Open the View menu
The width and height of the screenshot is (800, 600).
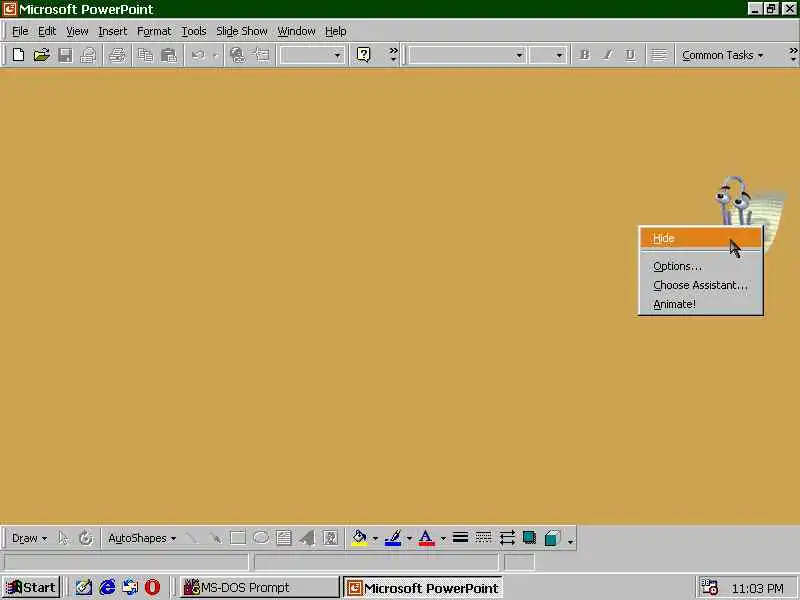click(x=77, y=31)
